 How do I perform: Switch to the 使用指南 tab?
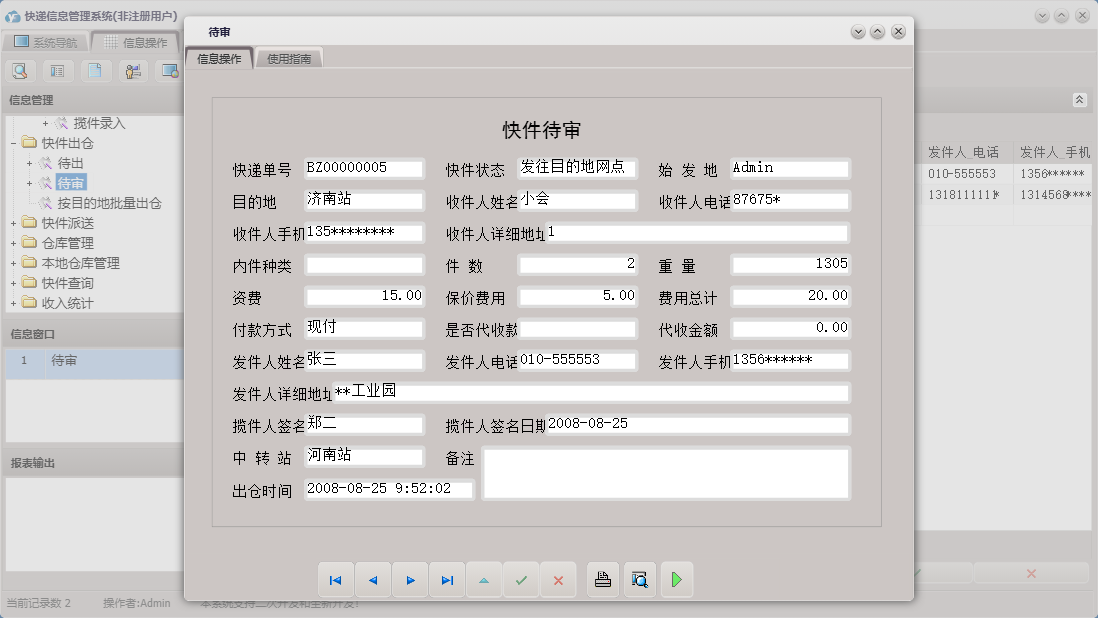tap(288, 57)
